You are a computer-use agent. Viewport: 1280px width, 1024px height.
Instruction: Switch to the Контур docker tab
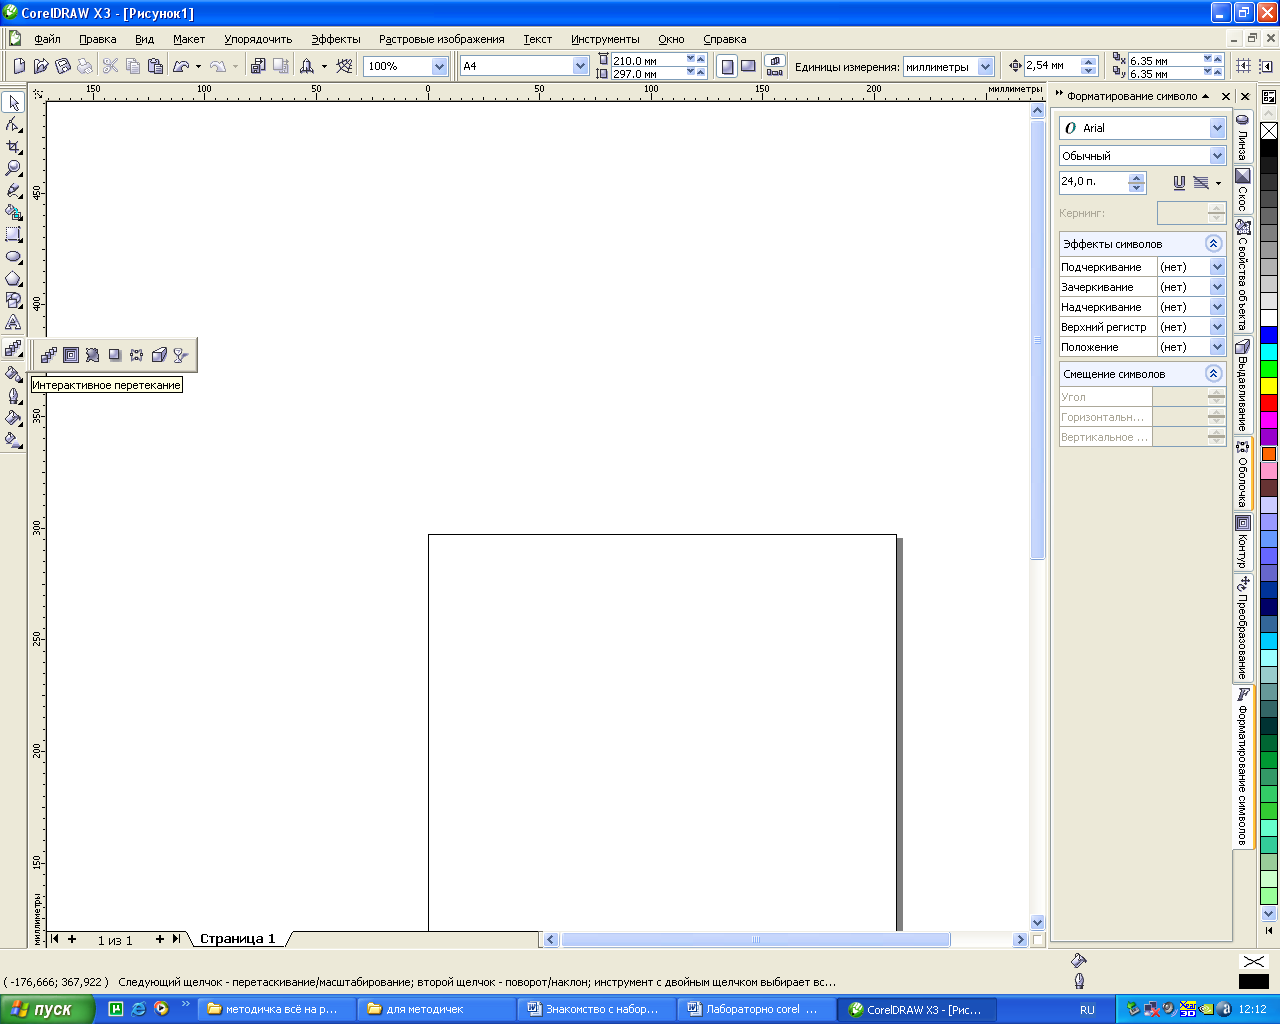tap(1242, 541)
